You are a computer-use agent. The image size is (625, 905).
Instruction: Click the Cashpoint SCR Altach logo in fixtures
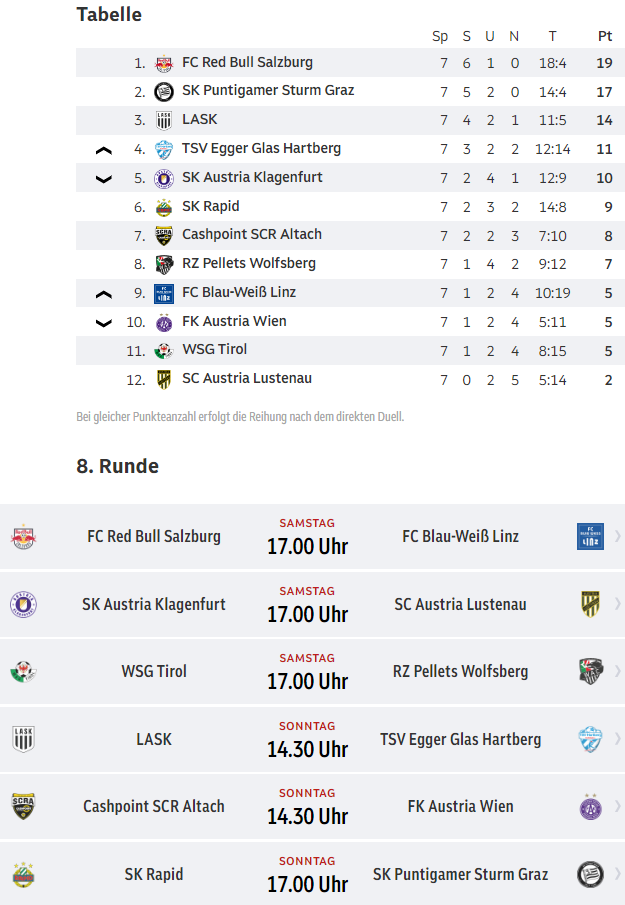[x=23, y=806]
